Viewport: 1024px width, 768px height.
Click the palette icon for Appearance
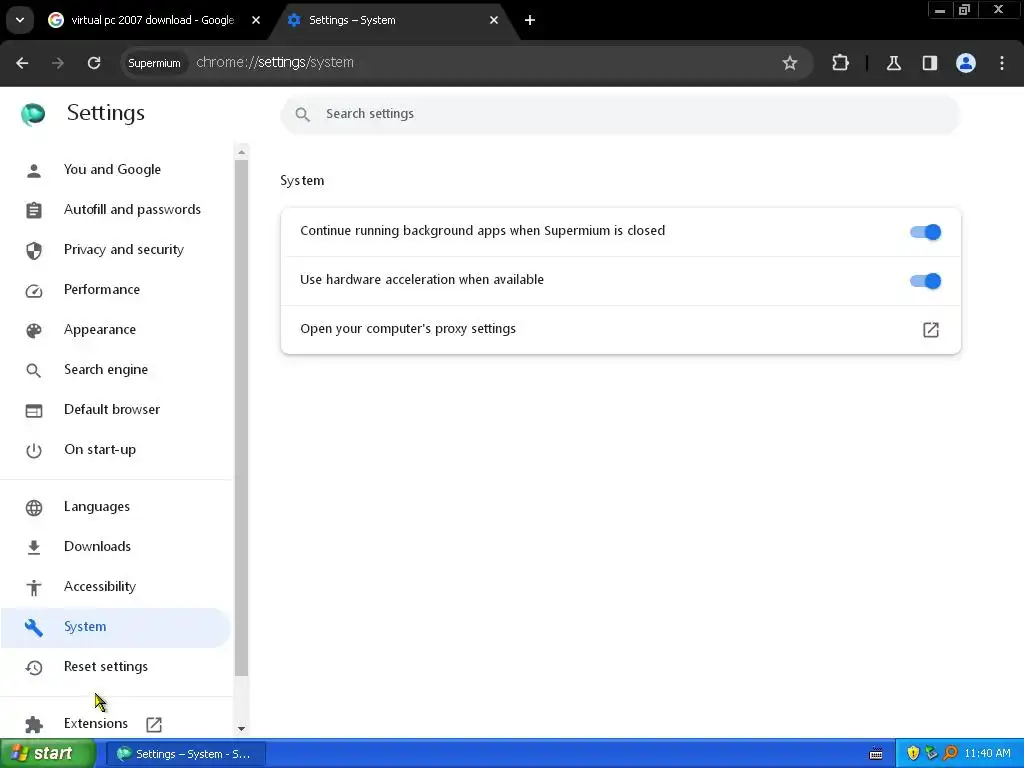(x=34, y=330)
